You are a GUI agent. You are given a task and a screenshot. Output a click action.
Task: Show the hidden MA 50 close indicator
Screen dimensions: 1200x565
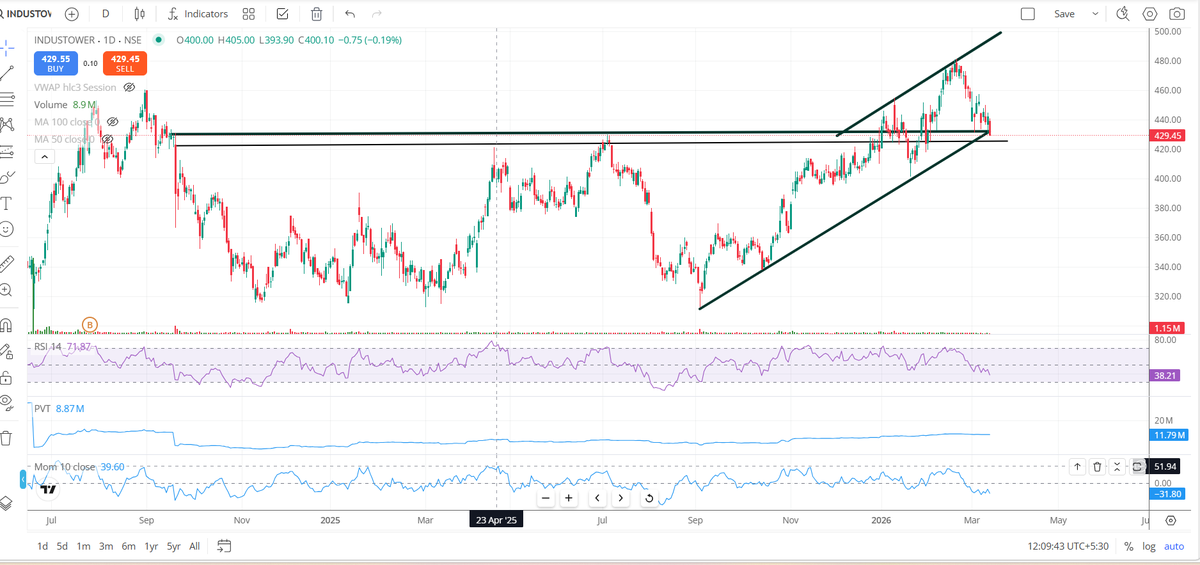tap(108, 138)
